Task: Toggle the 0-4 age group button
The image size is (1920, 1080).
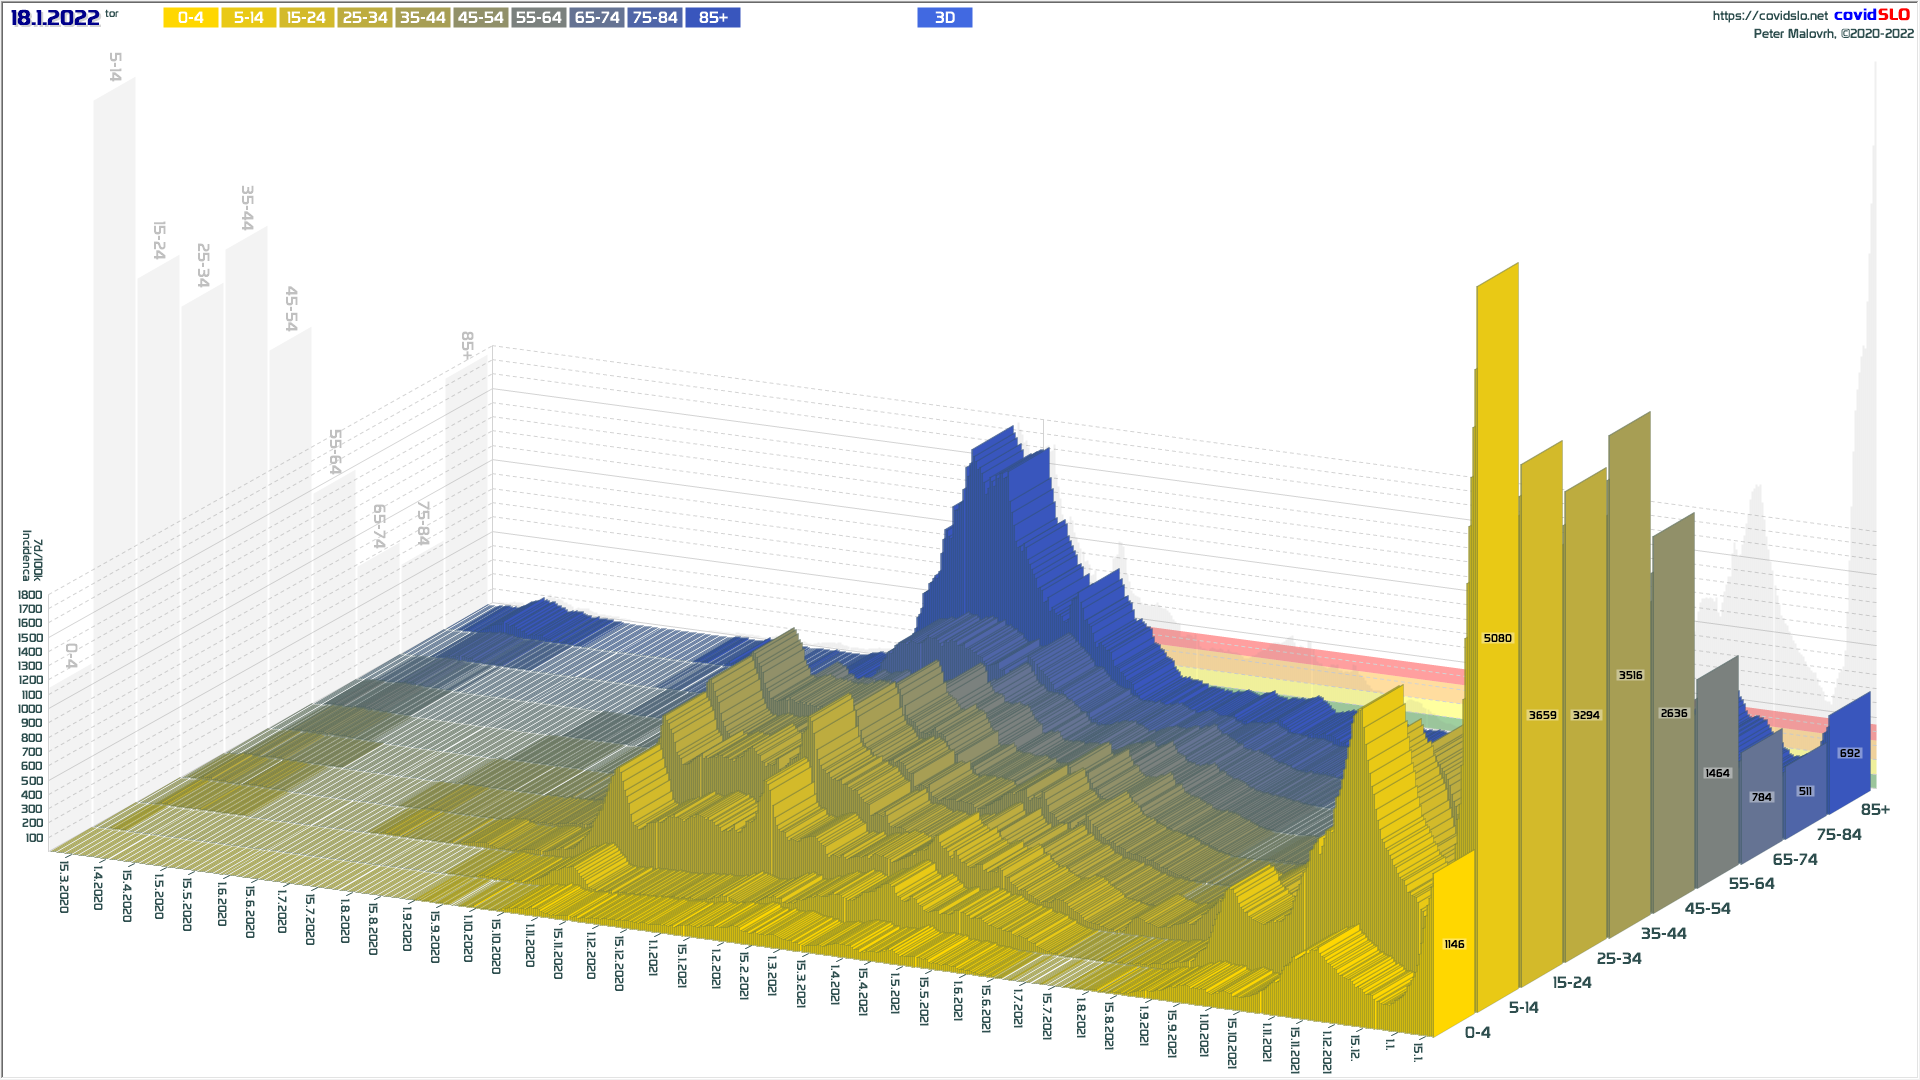Action: click(190, 18)
